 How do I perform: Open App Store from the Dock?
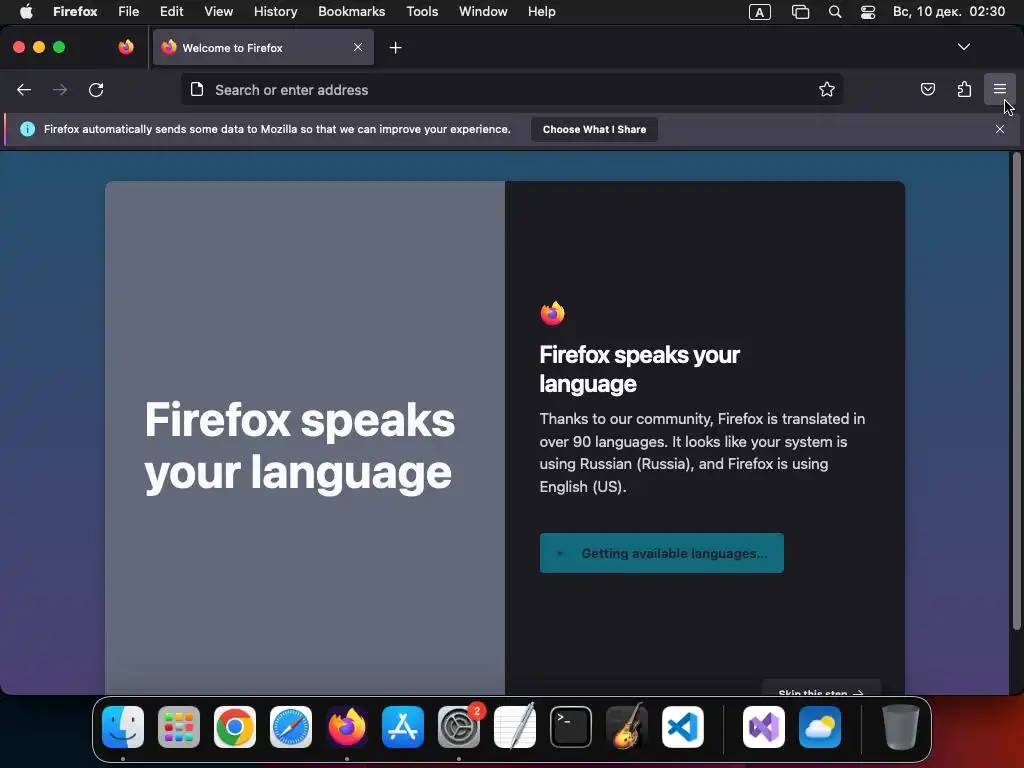[x=403, y=727]
